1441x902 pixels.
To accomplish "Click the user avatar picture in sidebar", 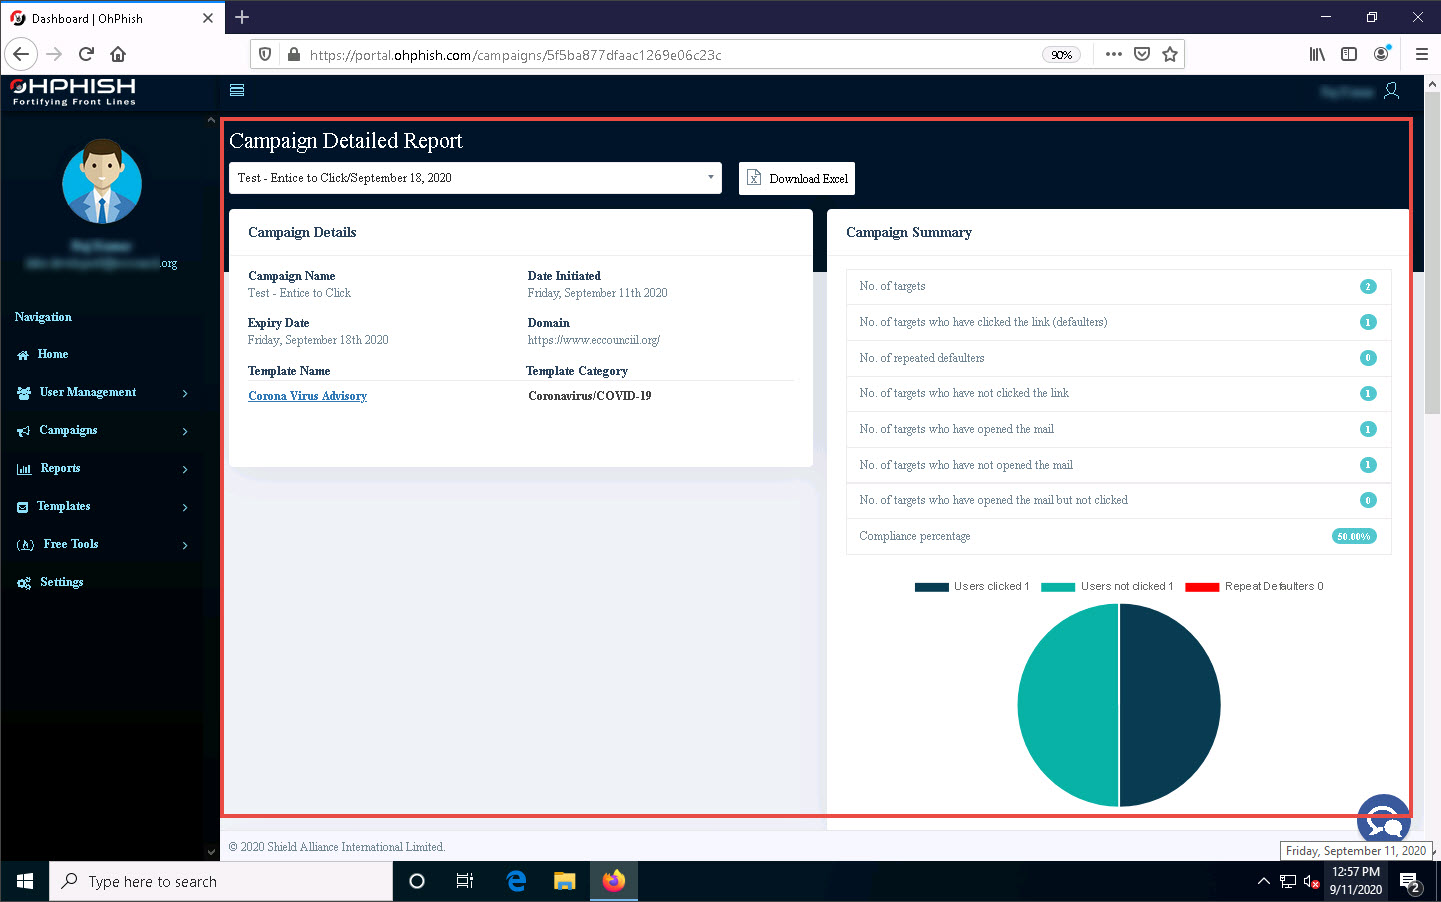I will coord(102,182).
